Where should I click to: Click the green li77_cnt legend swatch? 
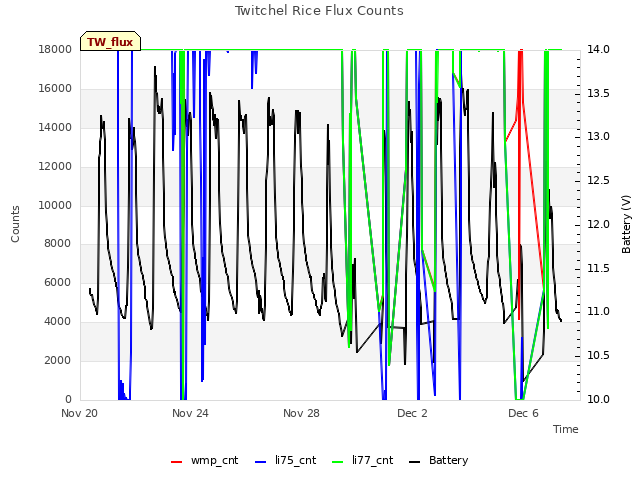[338, 462]
